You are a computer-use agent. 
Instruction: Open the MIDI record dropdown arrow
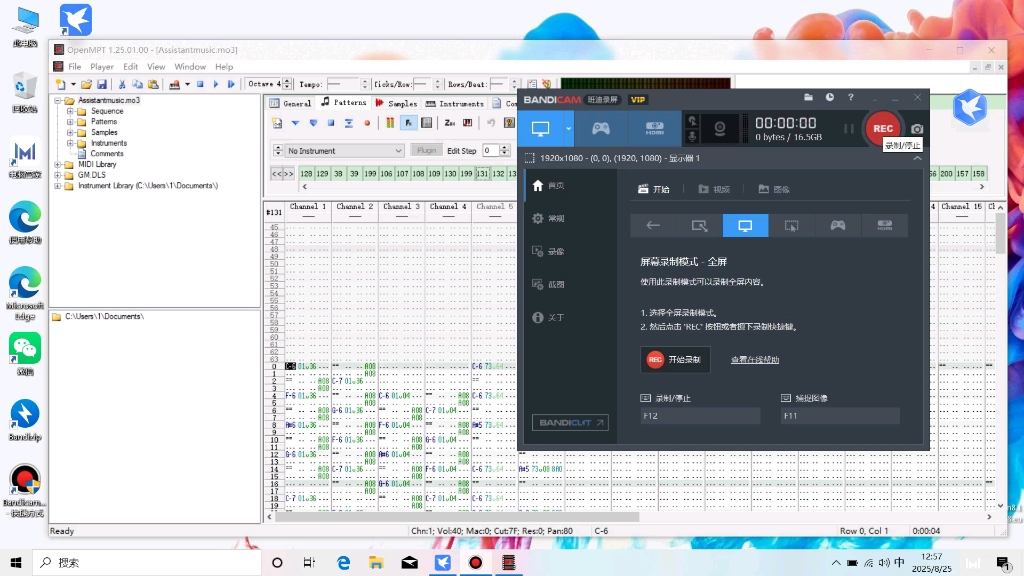point(187,84)
